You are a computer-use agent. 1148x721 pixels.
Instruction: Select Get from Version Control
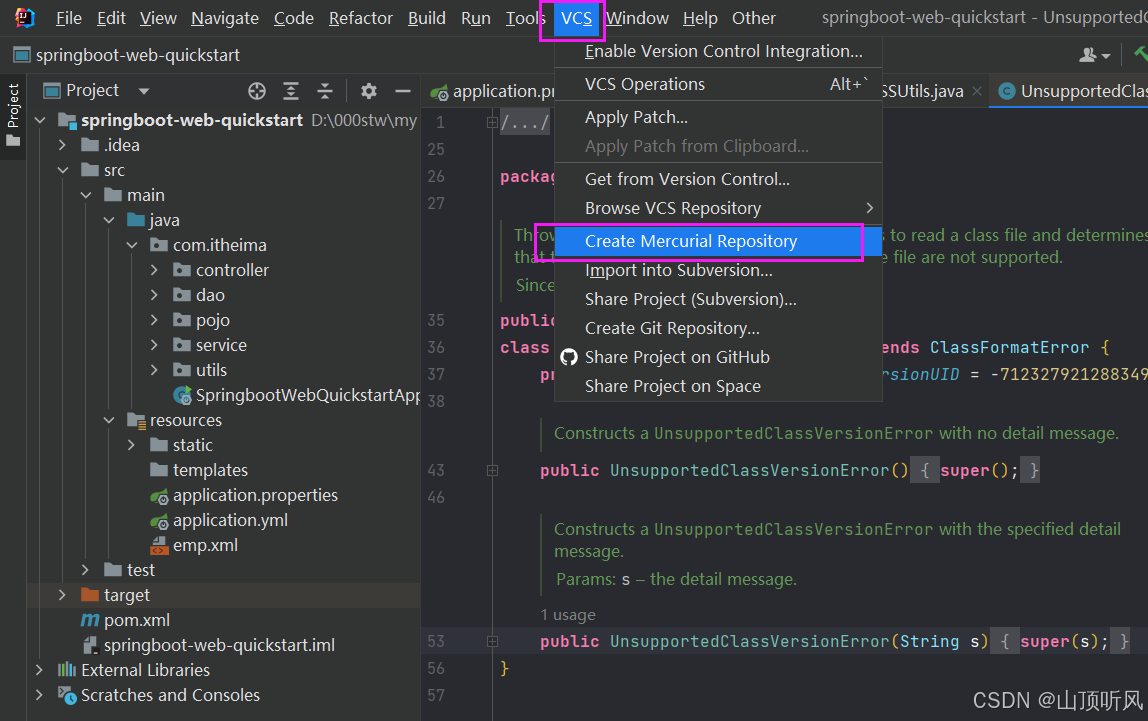point(718,179)
